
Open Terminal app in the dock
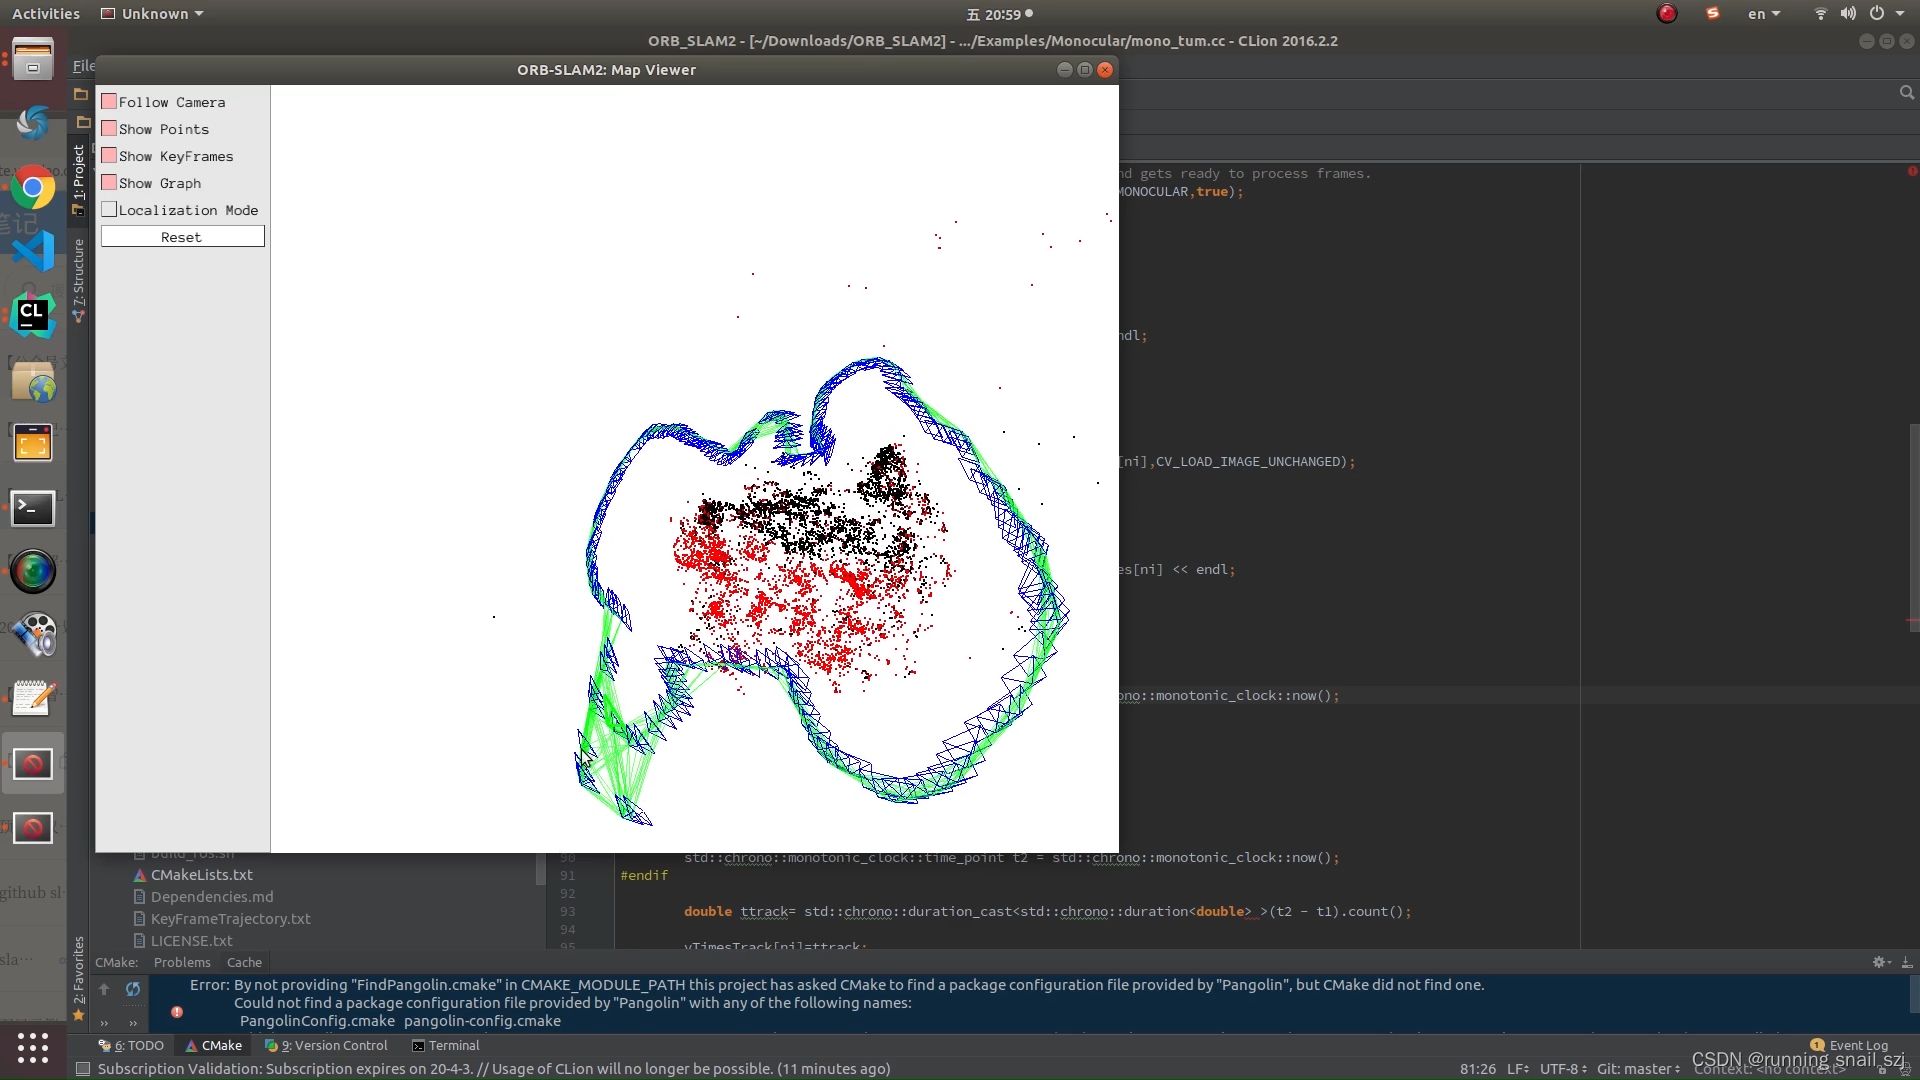[33, 508]
